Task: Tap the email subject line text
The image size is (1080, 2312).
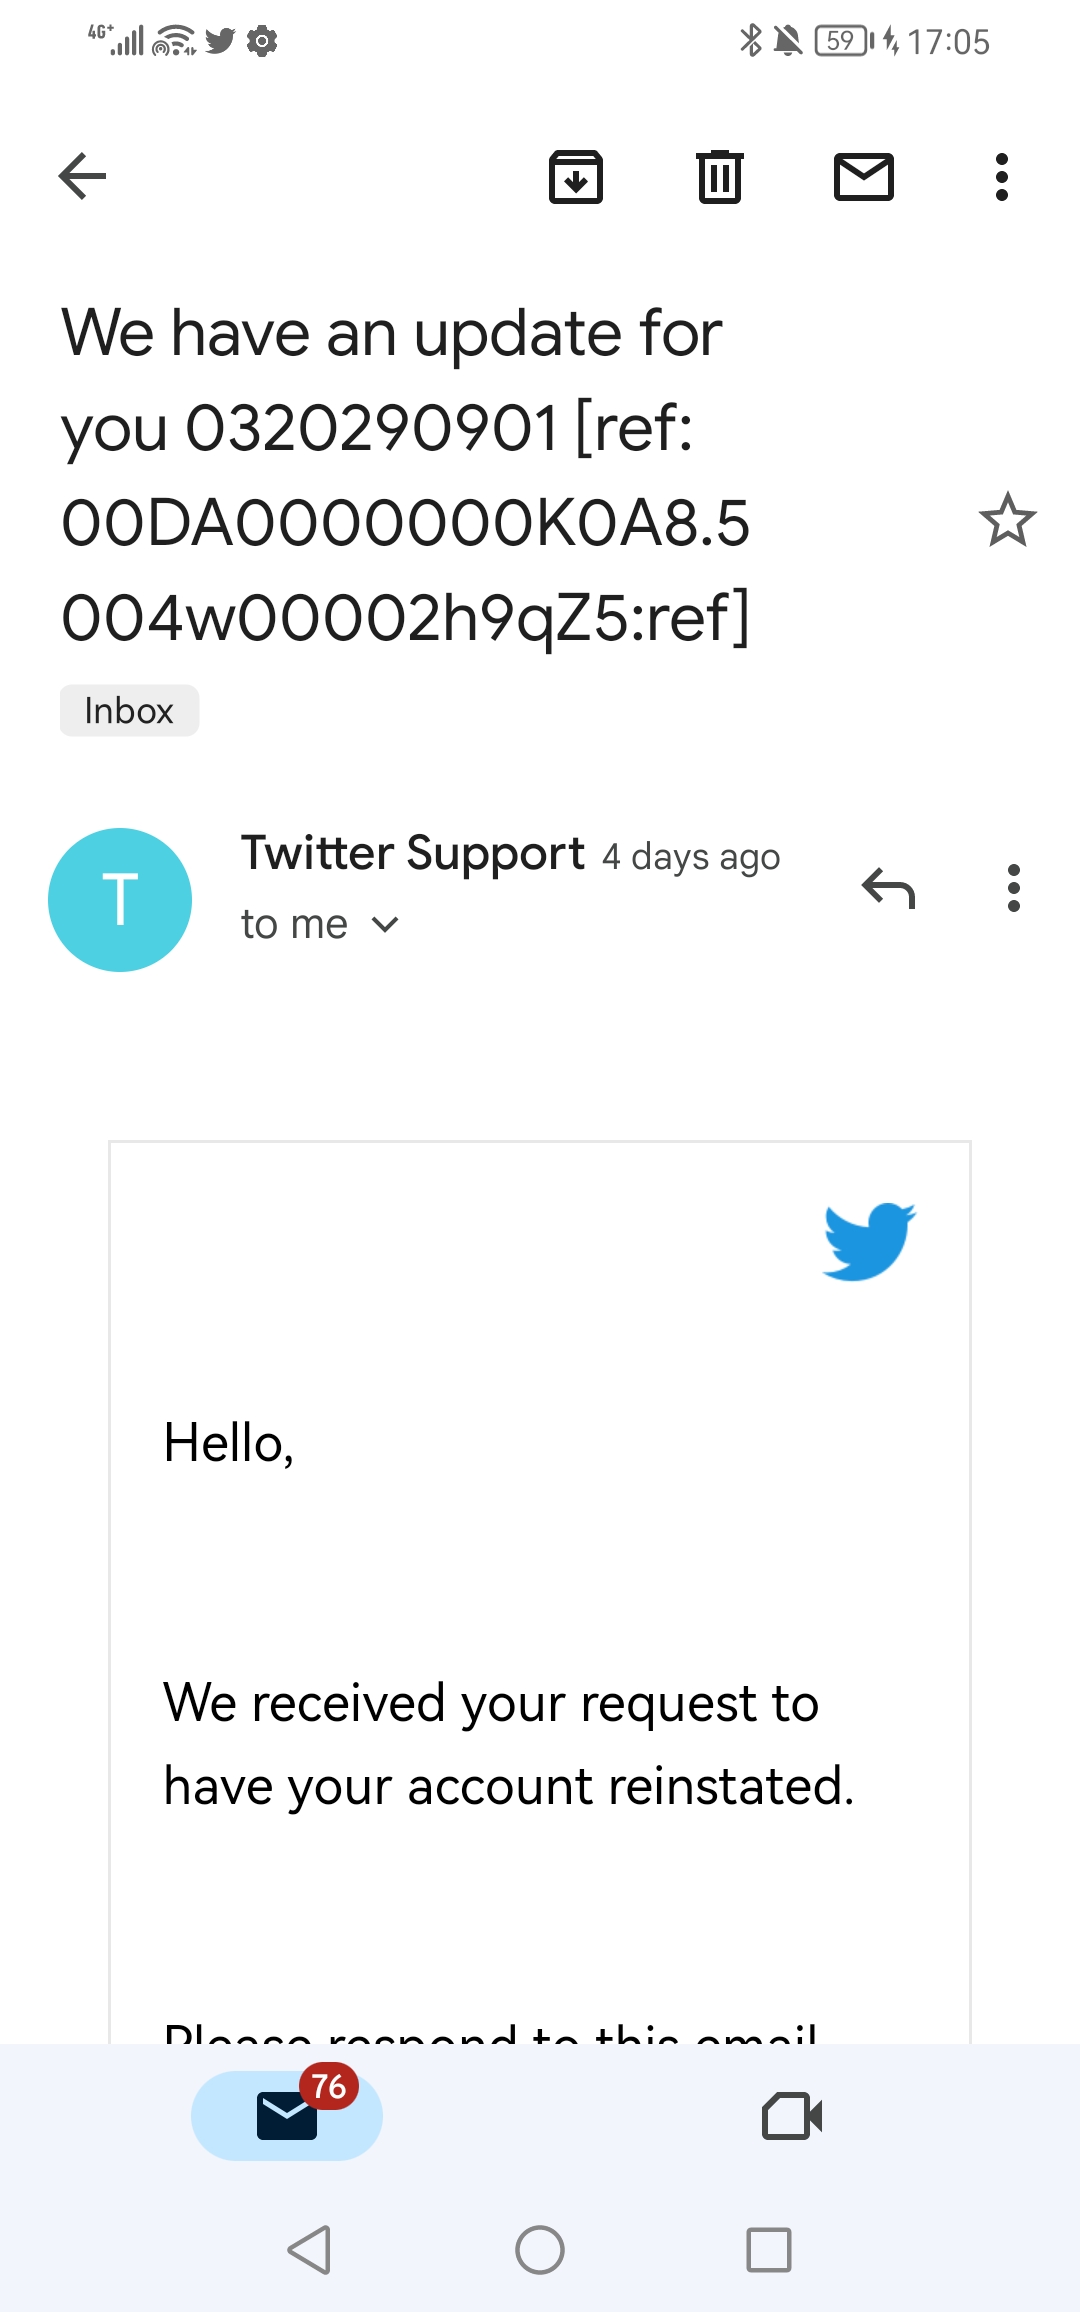Action: click(x=405, y=475)
